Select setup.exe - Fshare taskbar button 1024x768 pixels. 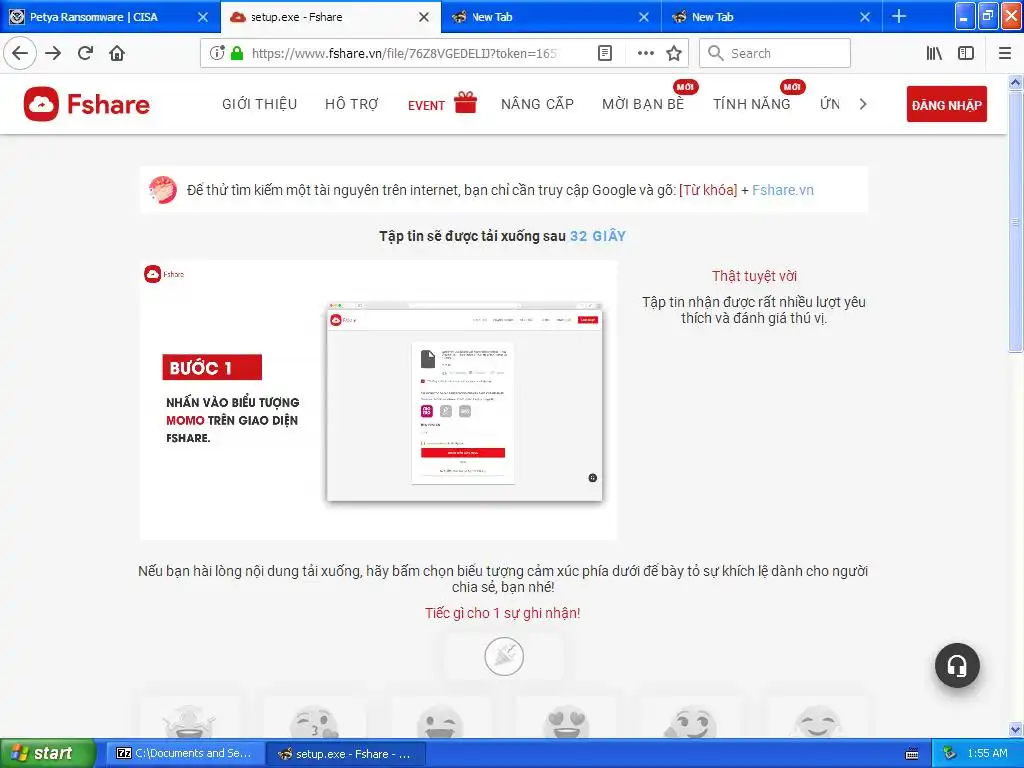click(347, 754)
